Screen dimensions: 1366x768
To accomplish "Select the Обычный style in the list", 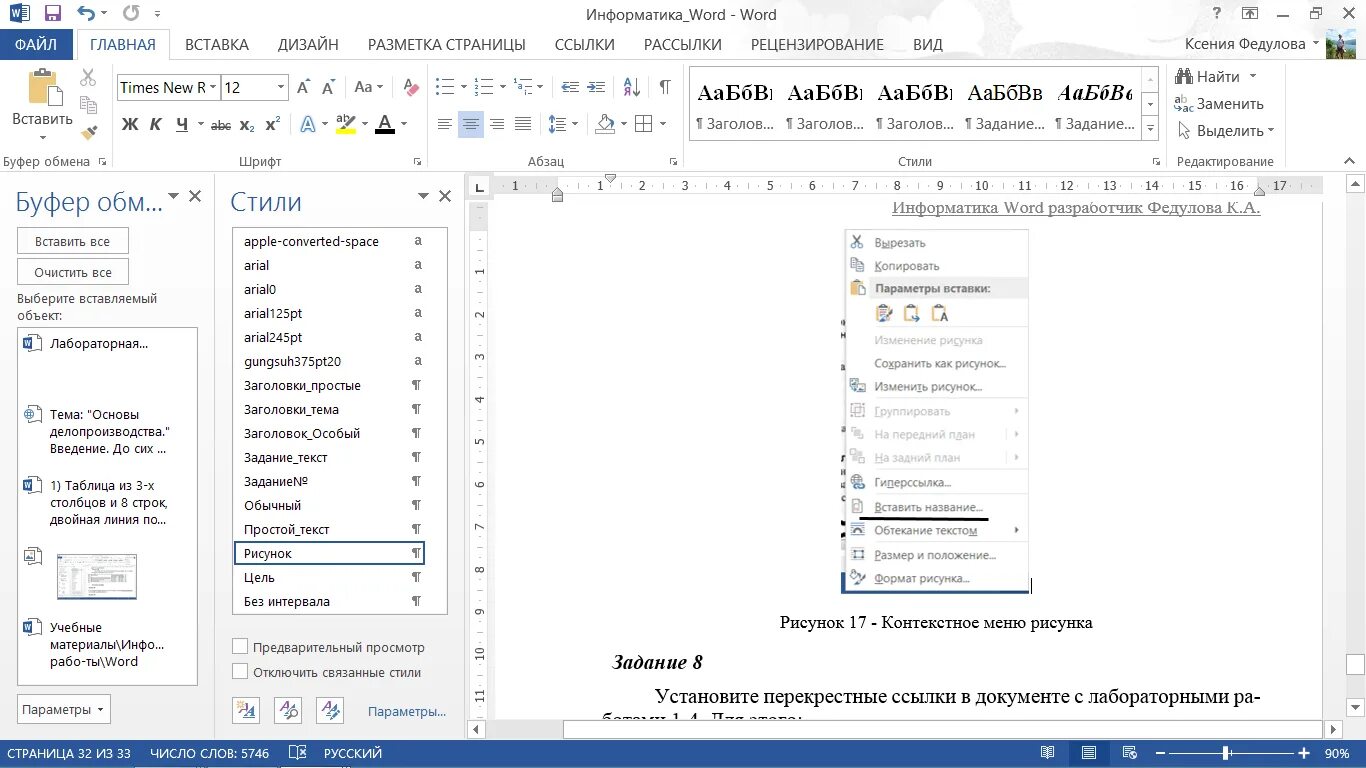I will [329, 505].
